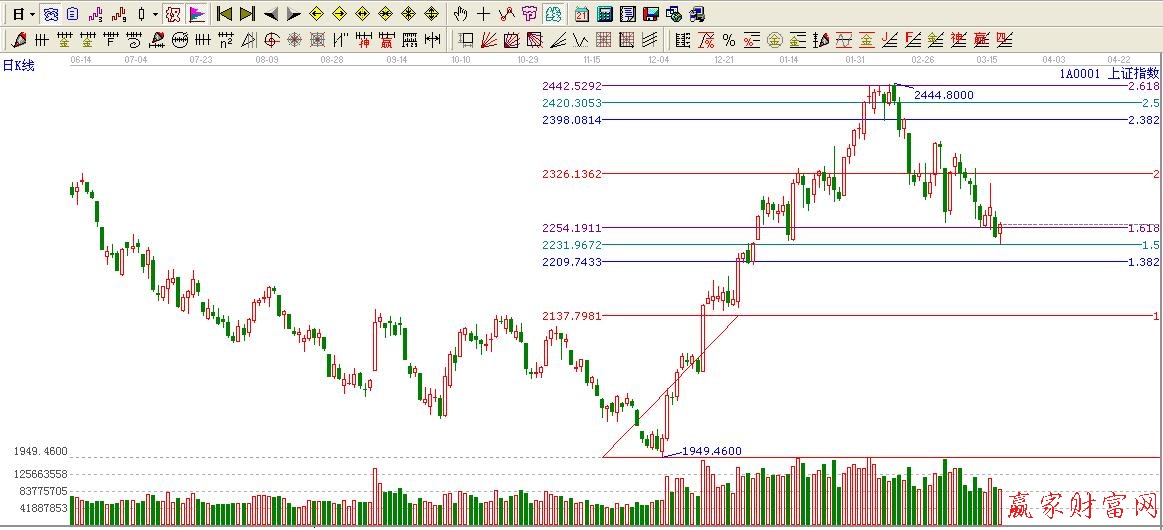Click the 2444.8000 high price annotation
The height and width of the screenshot is (530, 1163).
pos(943,95)
